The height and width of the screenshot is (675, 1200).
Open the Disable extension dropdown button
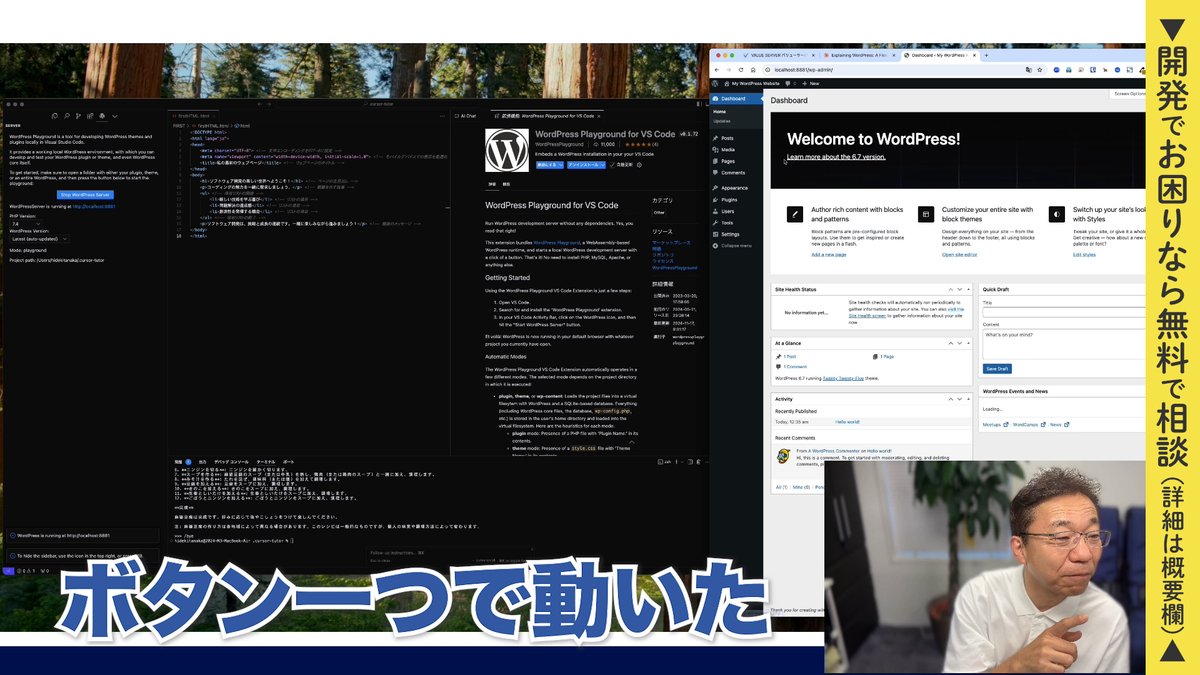point(550,165)
